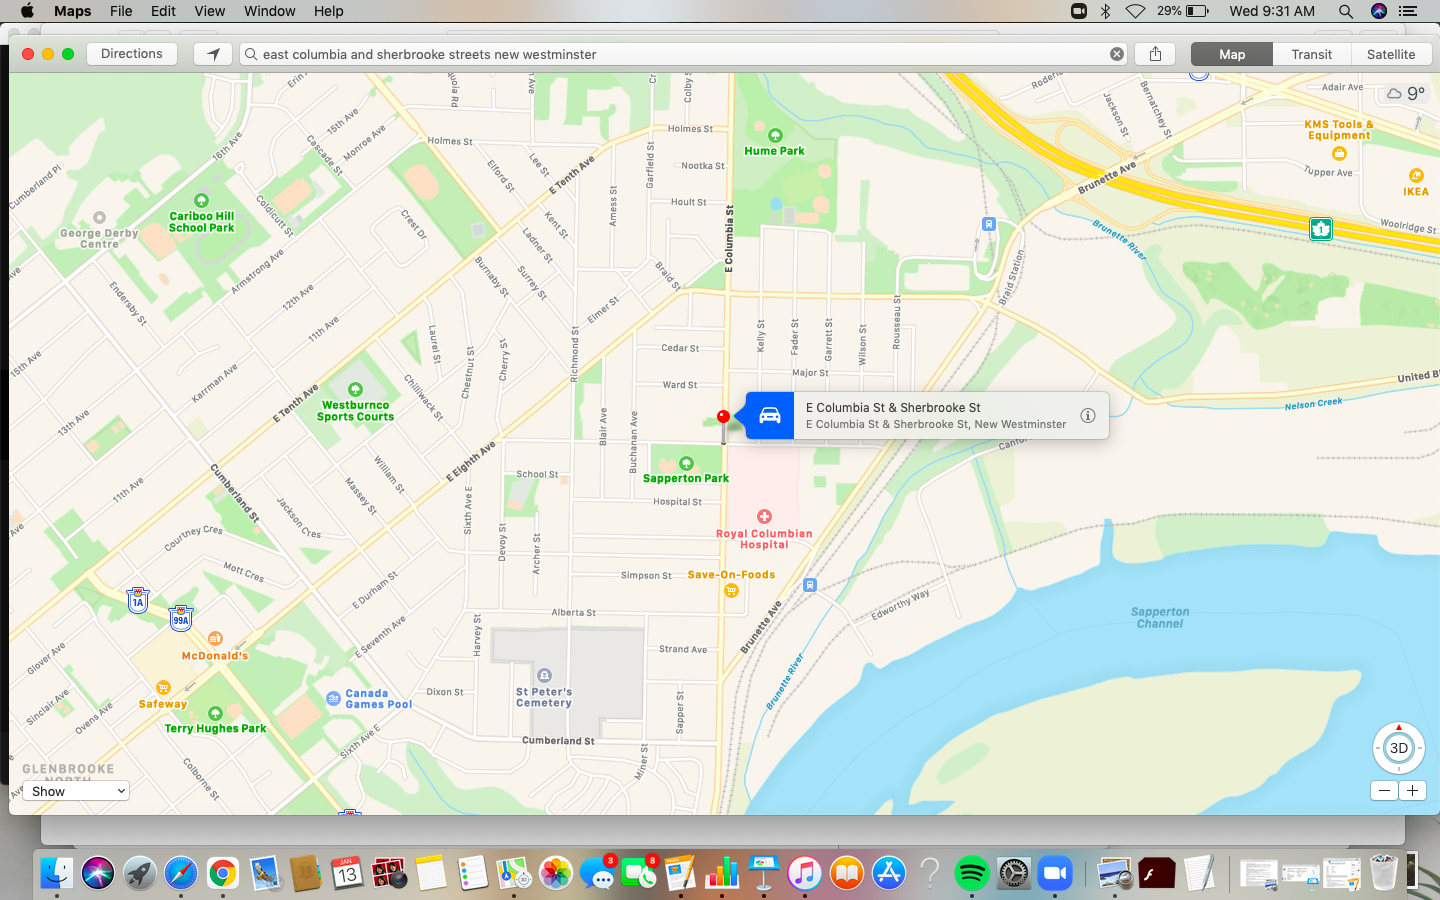
Task: Click the Directions button
Action: coord(132,54)
